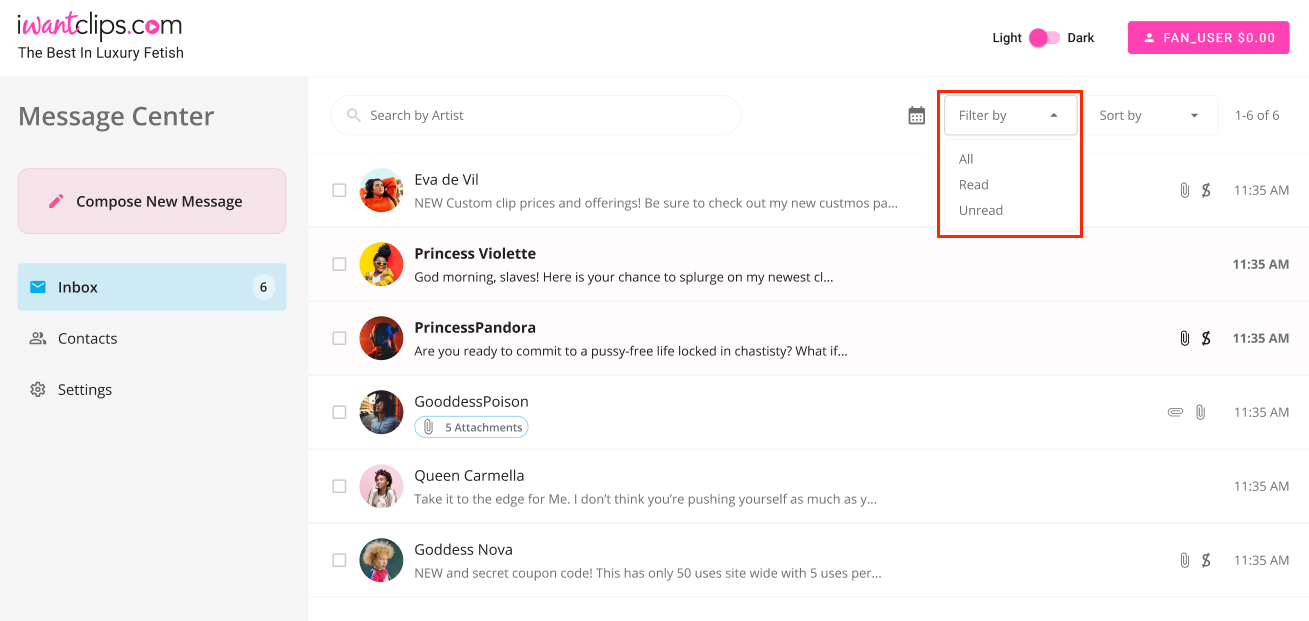Collapse the Filter by dropdown
Image resolution: width=1309 pixels, height=621 pixels.
[1011, 115]
